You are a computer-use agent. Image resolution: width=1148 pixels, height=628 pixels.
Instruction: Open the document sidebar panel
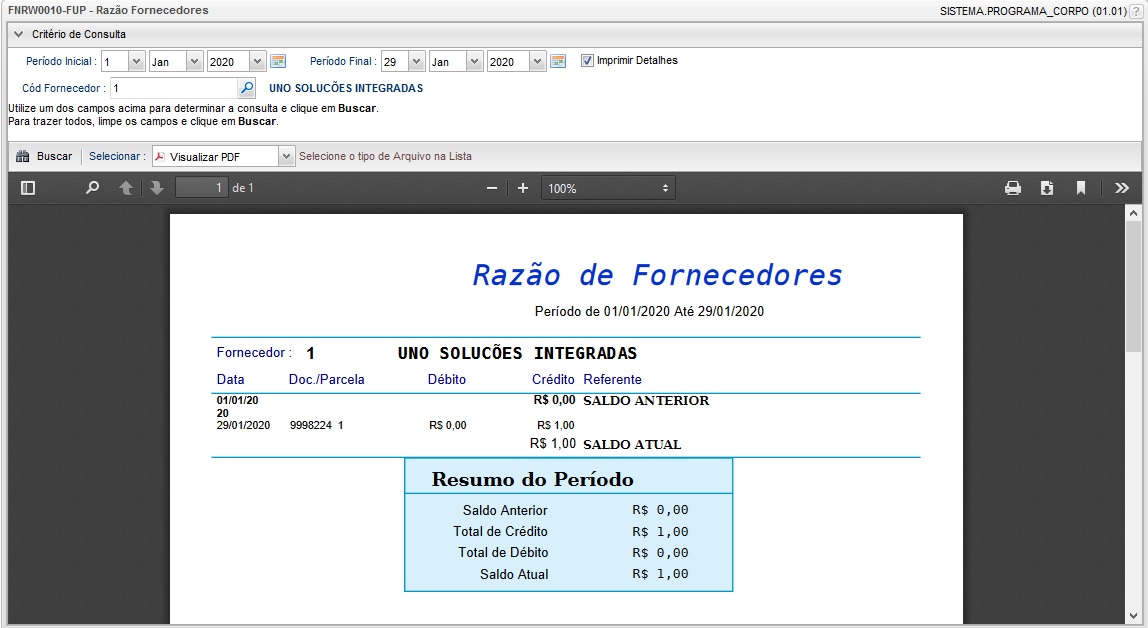[29, 187]
